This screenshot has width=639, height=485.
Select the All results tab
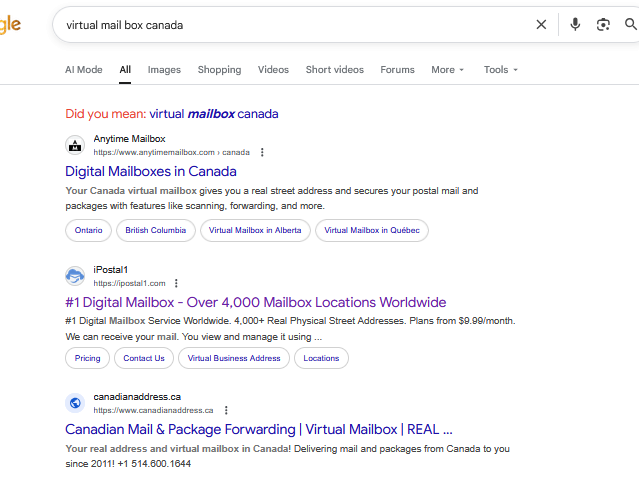point(125,70)
